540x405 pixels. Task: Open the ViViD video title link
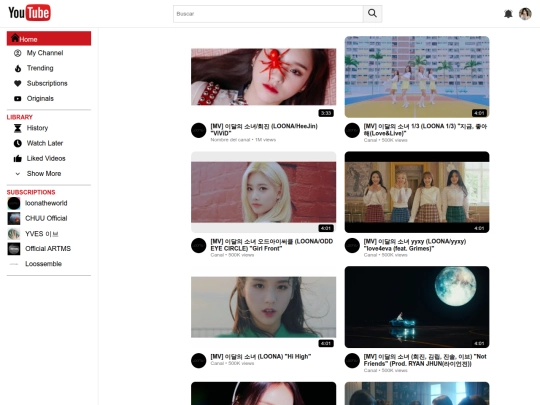[x=264, y=130]
